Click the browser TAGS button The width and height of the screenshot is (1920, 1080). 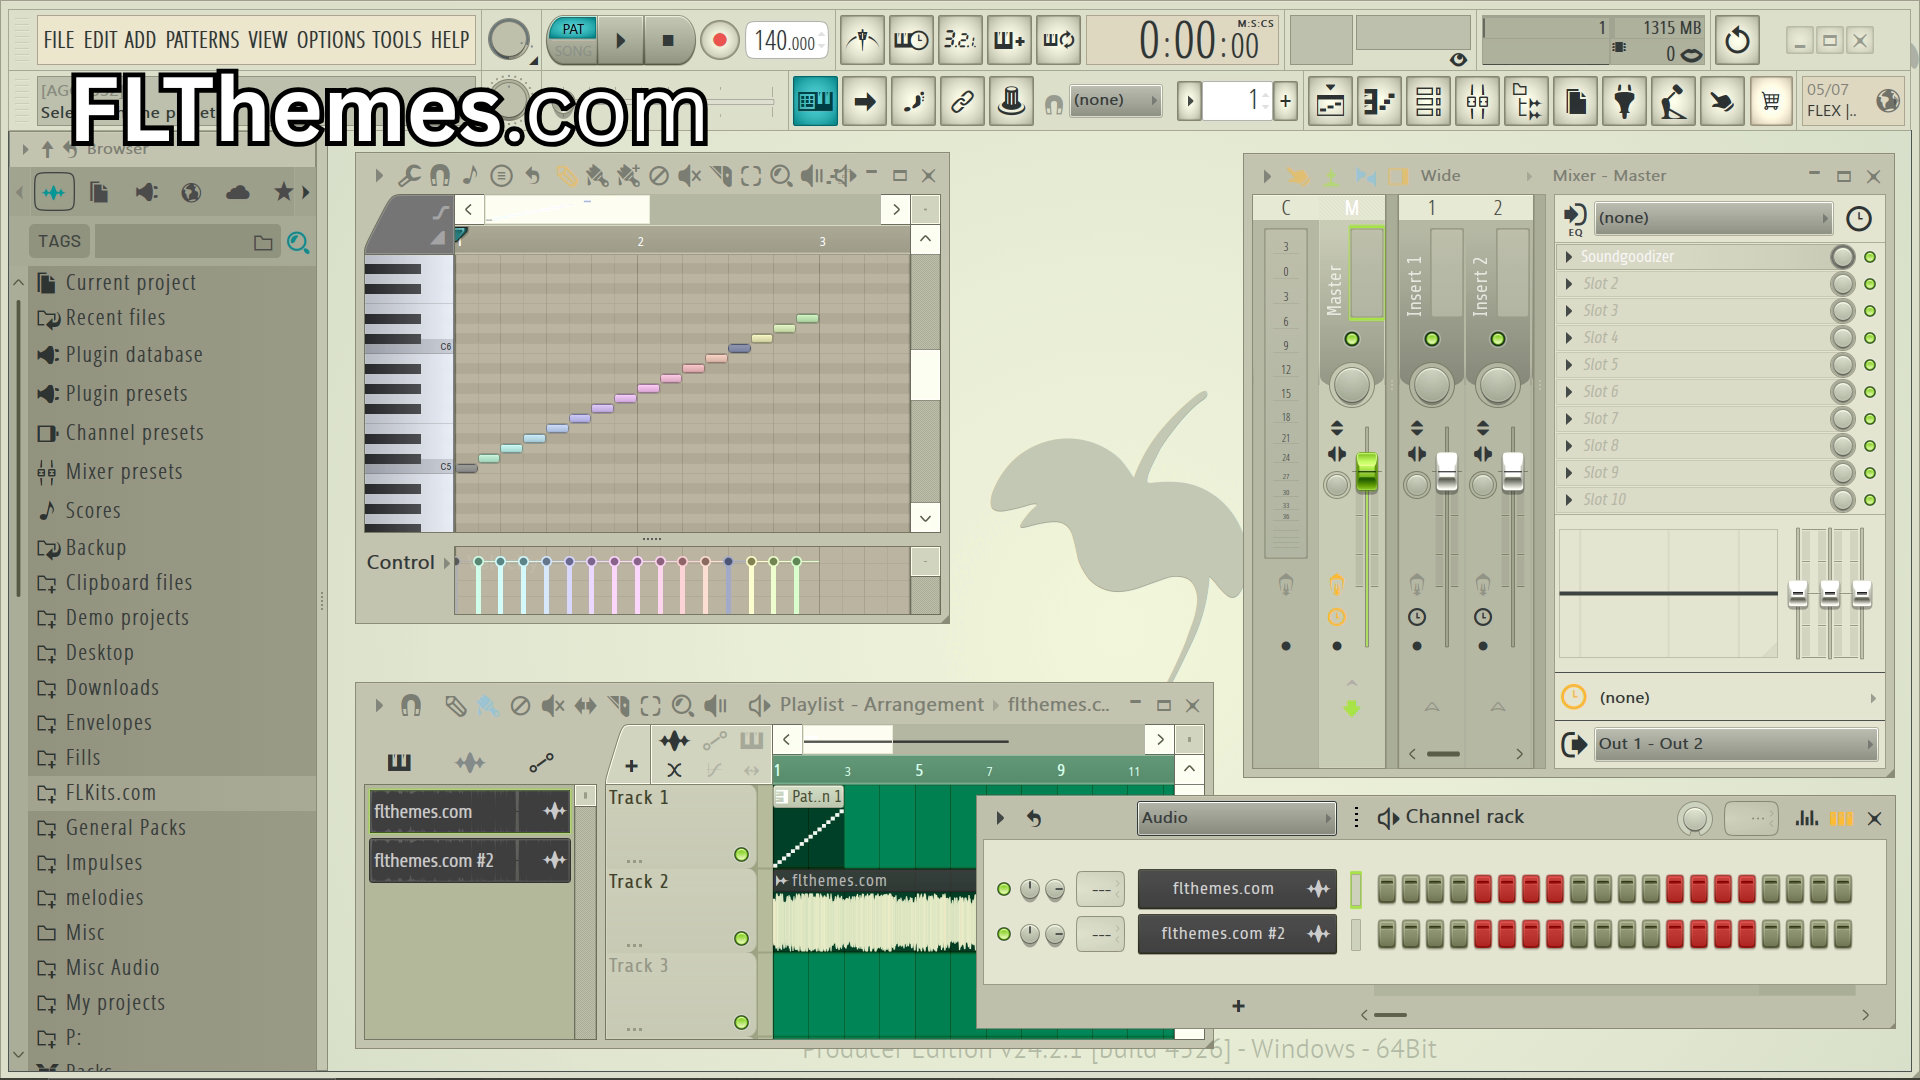[x=59, y=241]
